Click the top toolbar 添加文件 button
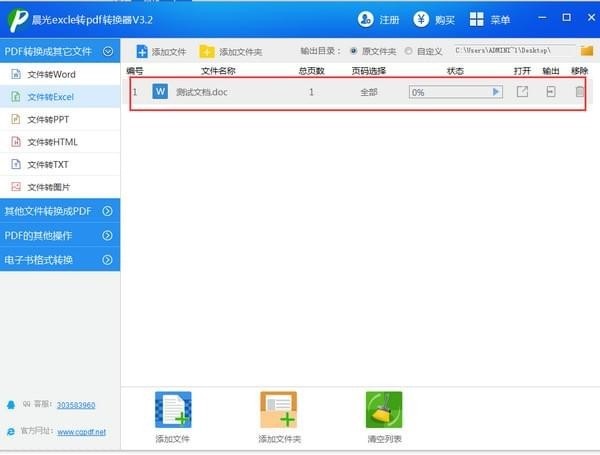 click(x=161, y=51)
